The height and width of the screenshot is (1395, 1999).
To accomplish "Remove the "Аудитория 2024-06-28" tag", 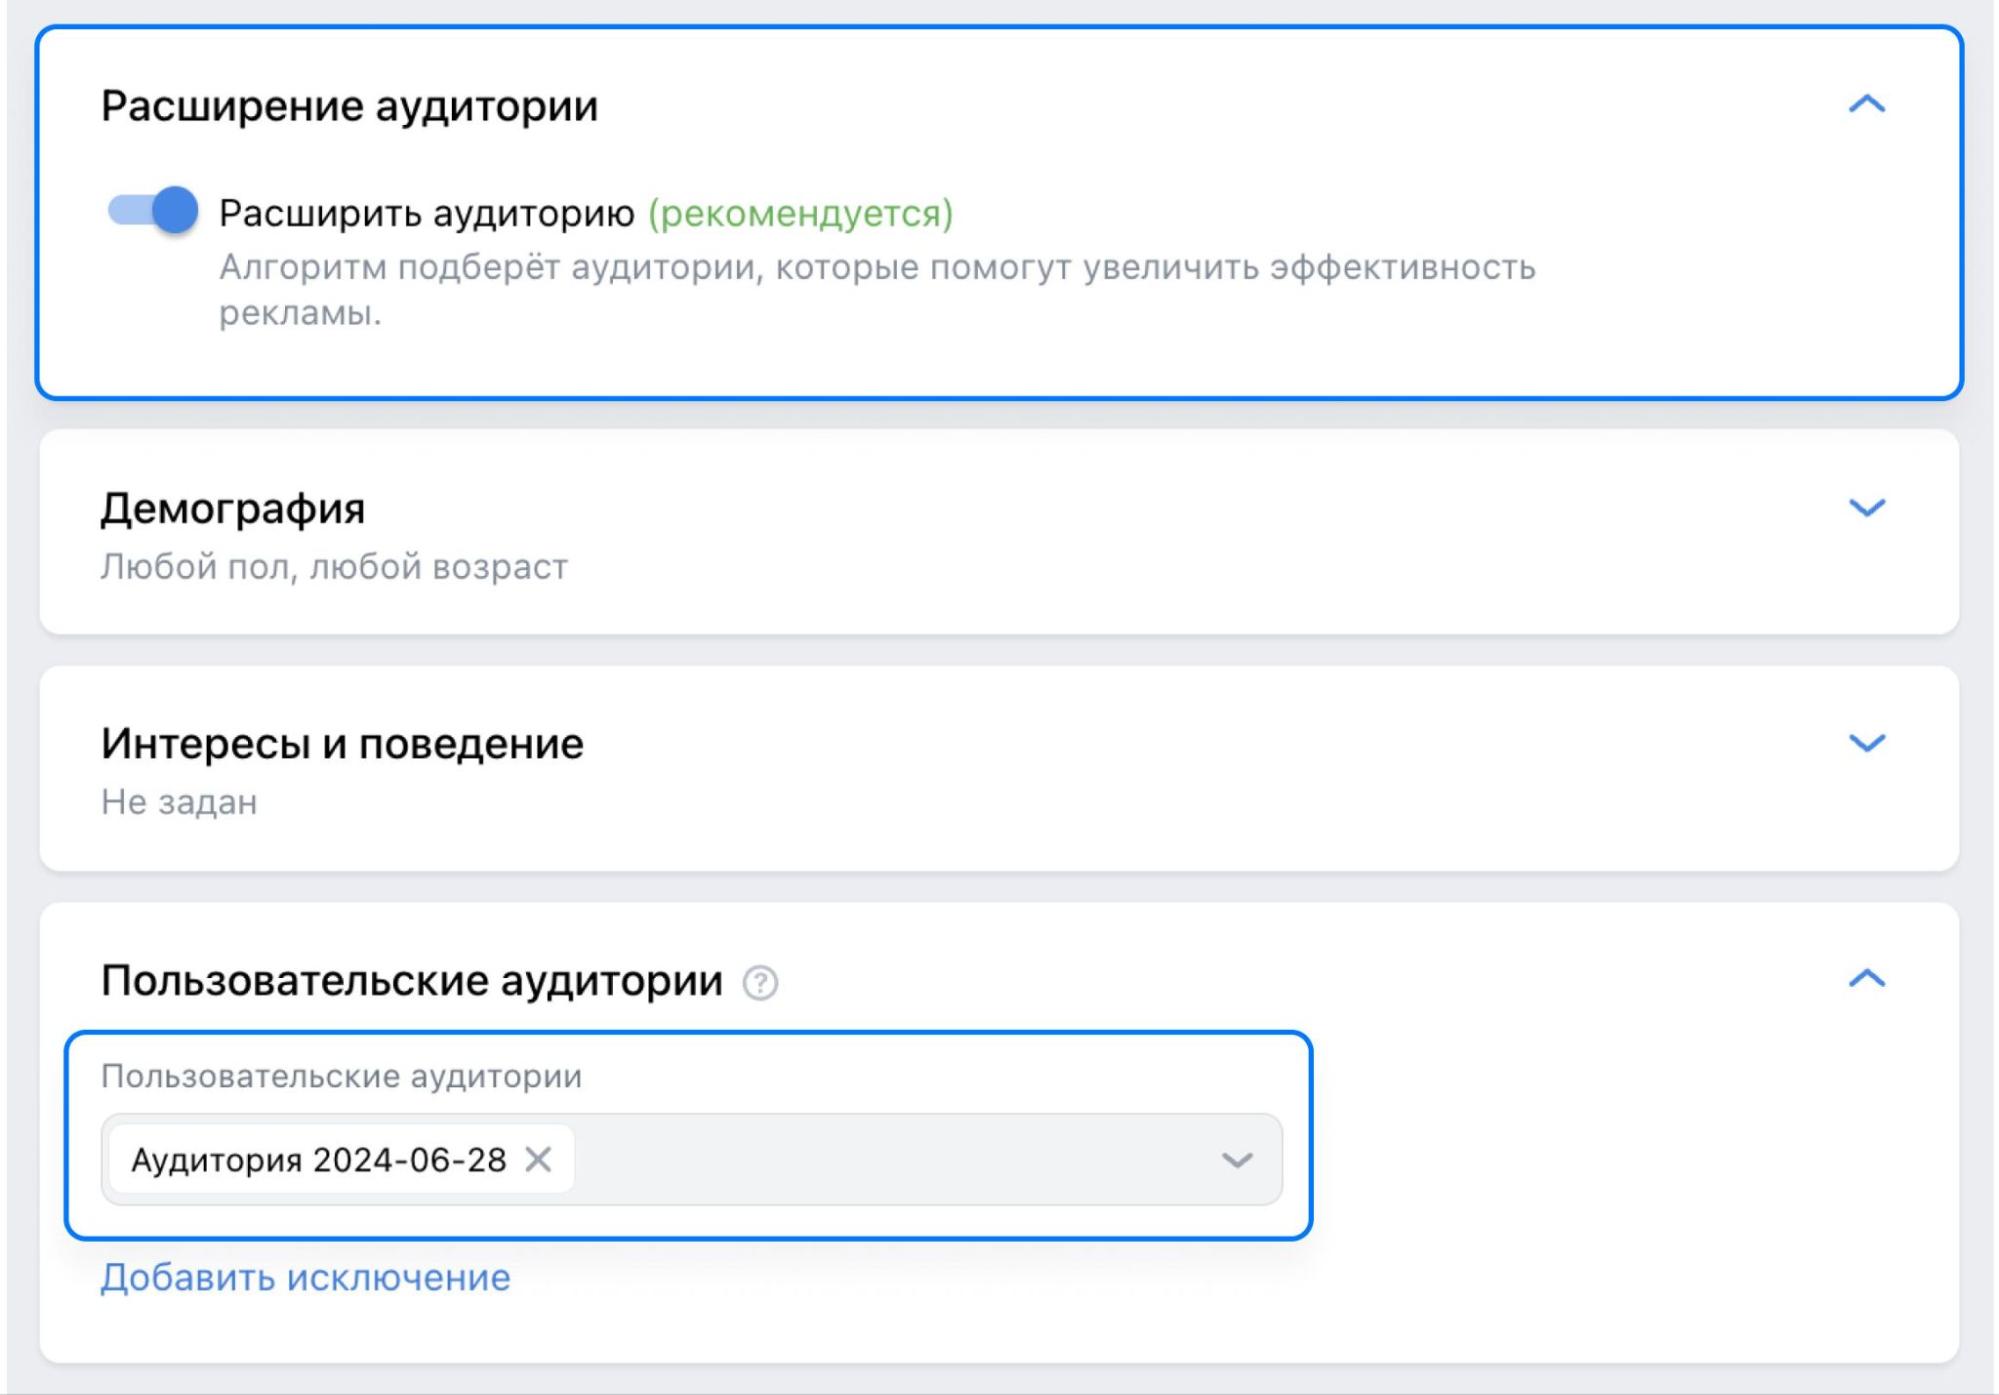I will pos(538,1159).
